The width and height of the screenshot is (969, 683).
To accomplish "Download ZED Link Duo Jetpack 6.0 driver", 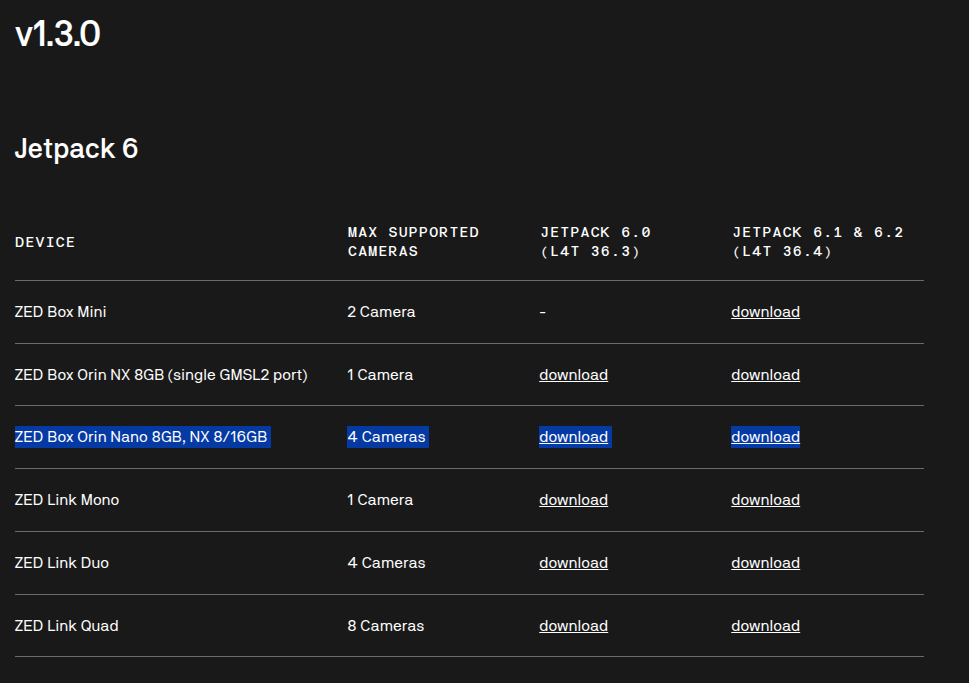I will (573, 563).
